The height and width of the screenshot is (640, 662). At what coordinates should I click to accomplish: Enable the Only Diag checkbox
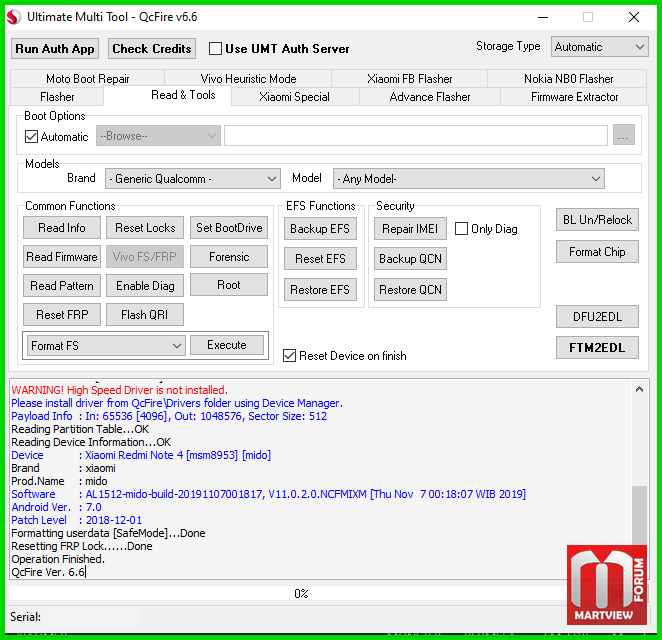click(x=461, y=228)
